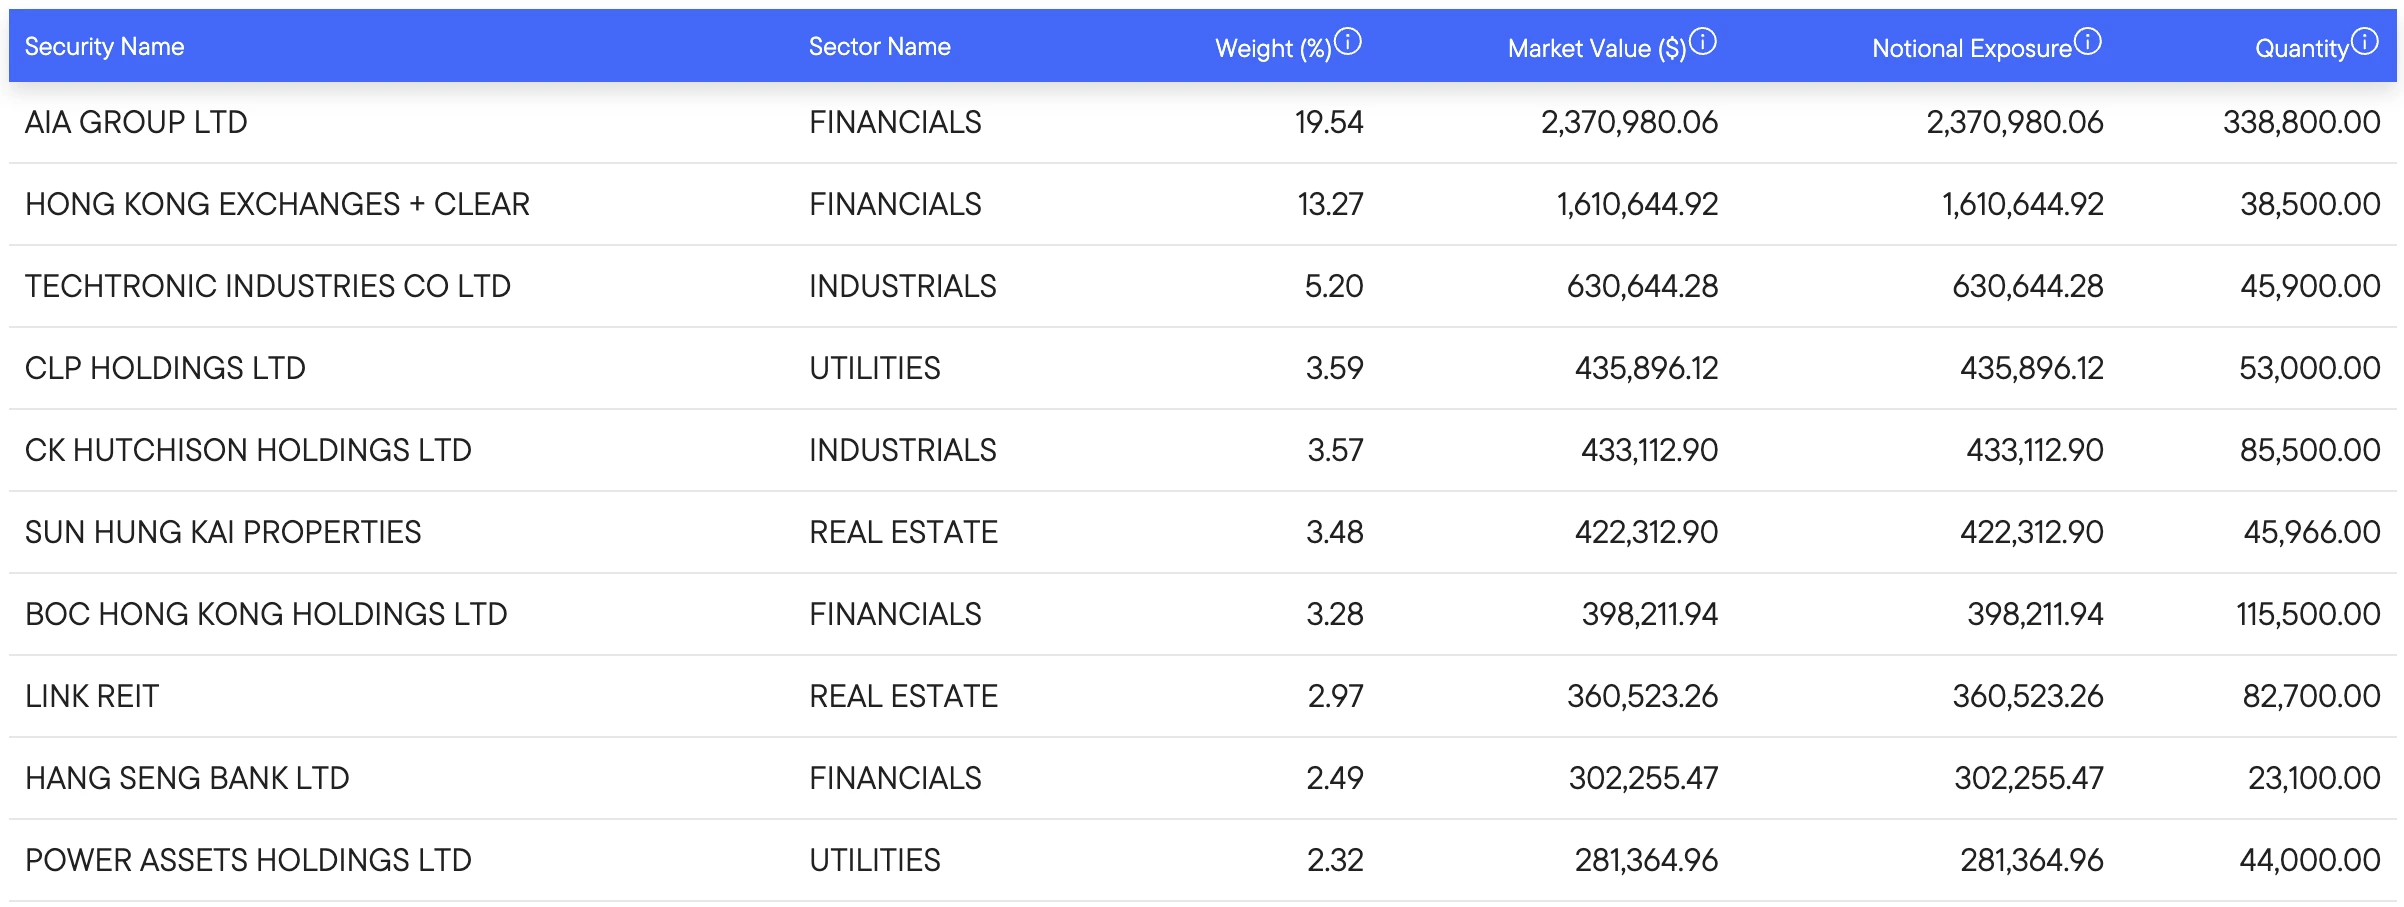The height and width of the screenshot is (907, 2404).
Task: Click TECHTRONIC INDUSTRIES CO LTD name
Action: pos(267,286)
